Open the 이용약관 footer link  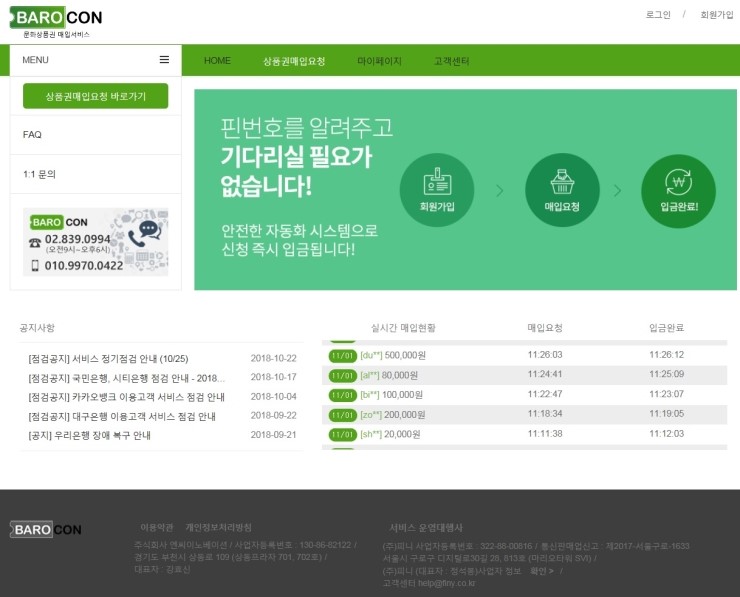click(x=157, y=527)
